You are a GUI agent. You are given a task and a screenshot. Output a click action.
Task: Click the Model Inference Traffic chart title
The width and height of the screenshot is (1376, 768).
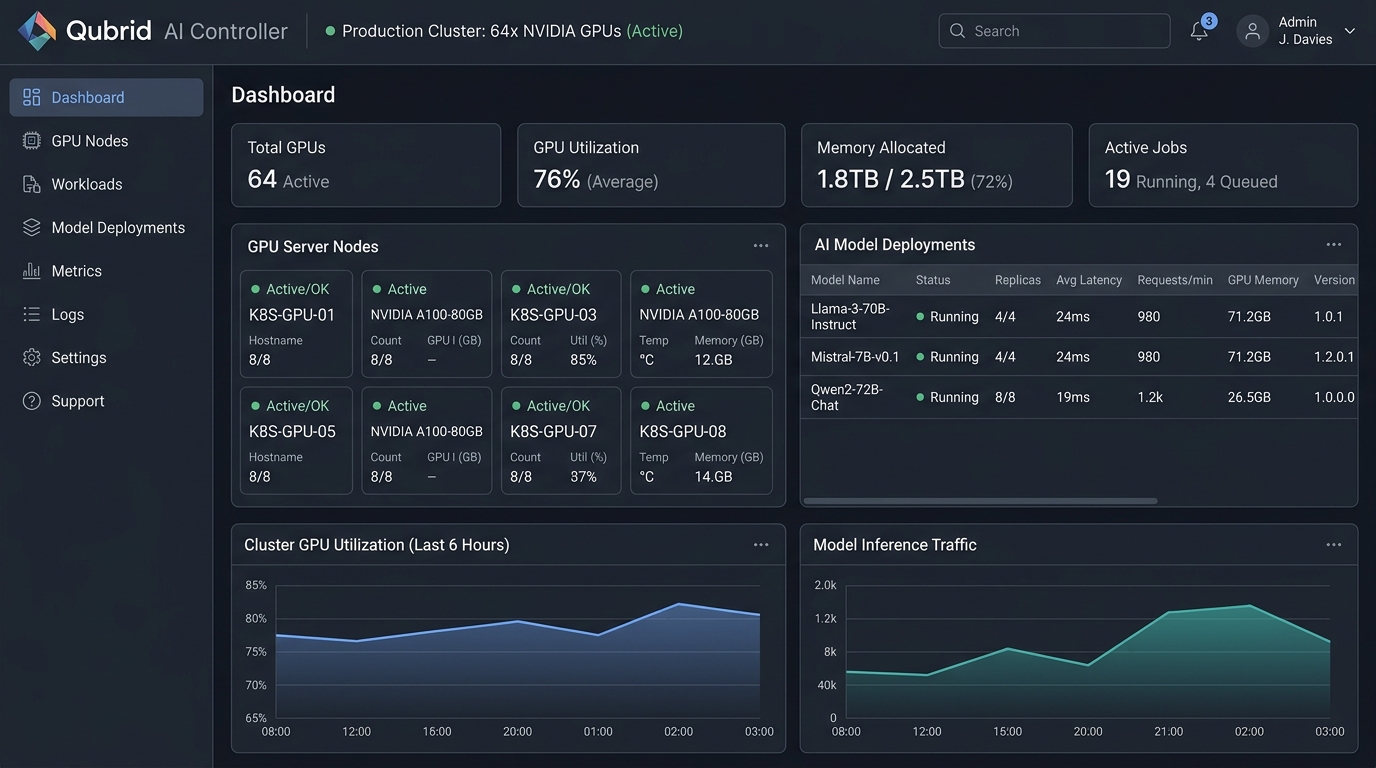pyautogui.click(x=895, y=545)
